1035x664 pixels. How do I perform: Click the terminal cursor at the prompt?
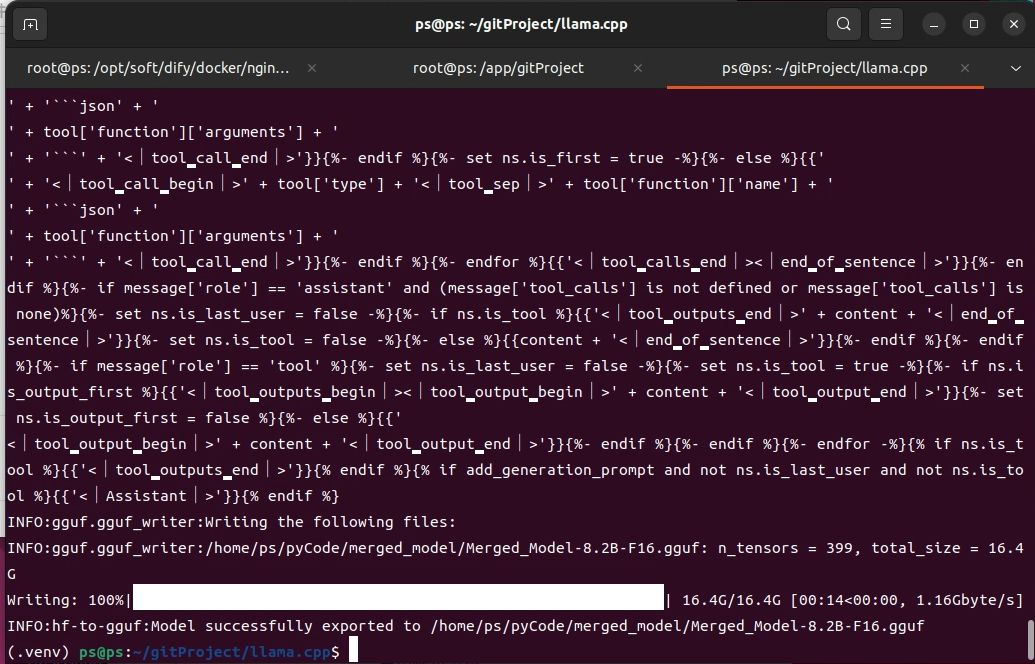click(353, 650)
